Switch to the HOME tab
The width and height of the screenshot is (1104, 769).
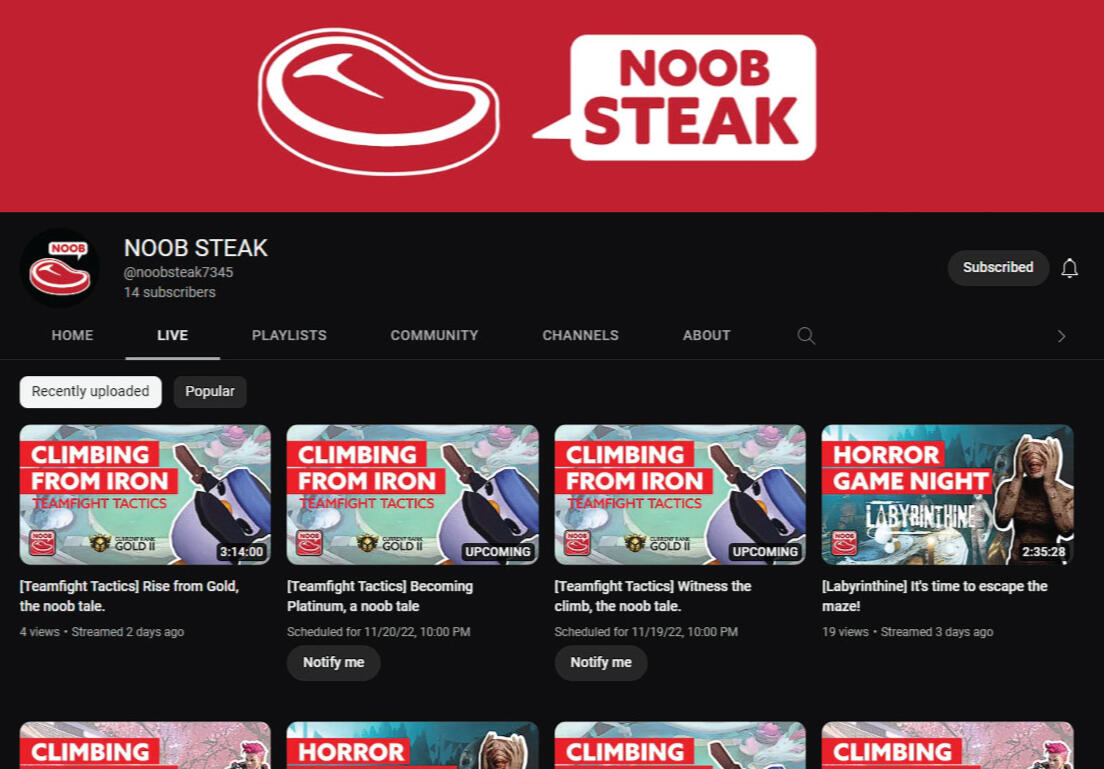tap(73, 335)
